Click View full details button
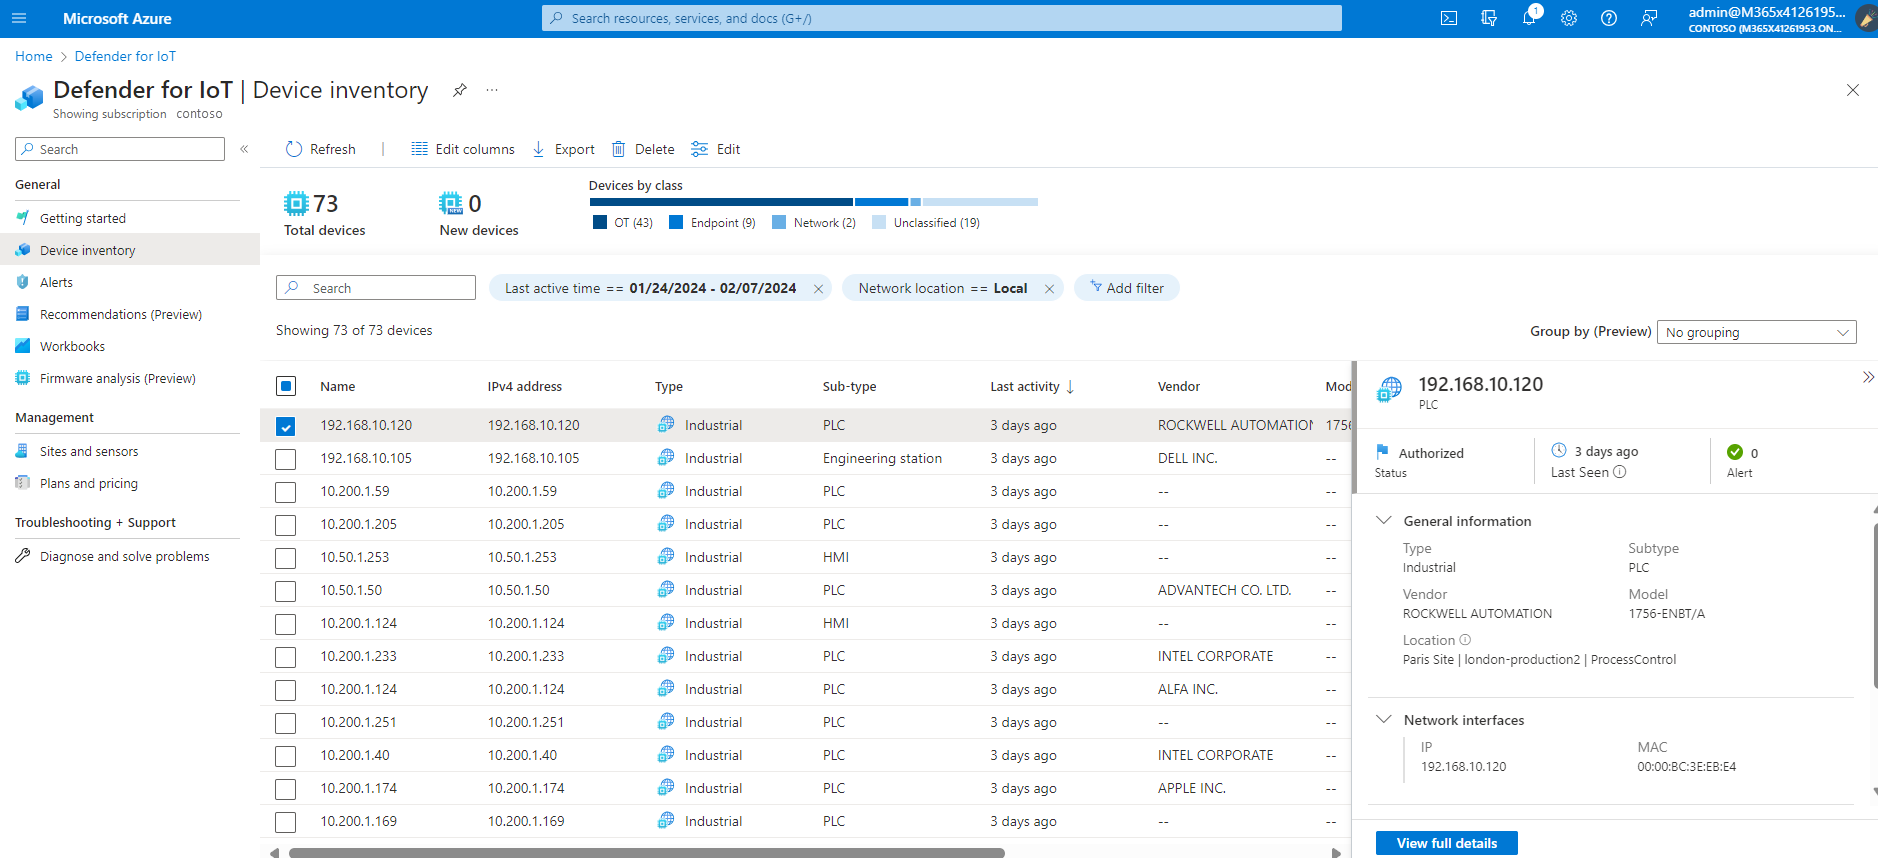The image size is (1878, 858). point(1447,843)
